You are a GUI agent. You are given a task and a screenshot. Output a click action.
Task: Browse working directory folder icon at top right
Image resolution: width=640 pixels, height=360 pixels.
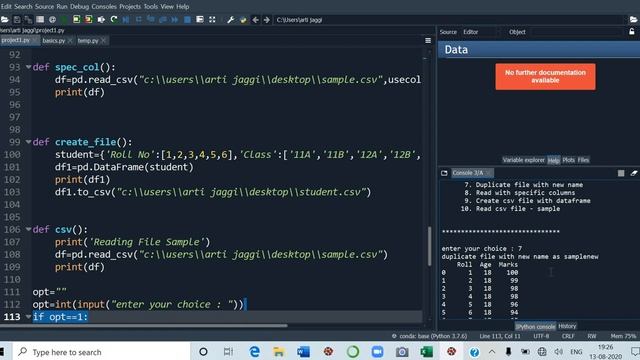(633, 20)
